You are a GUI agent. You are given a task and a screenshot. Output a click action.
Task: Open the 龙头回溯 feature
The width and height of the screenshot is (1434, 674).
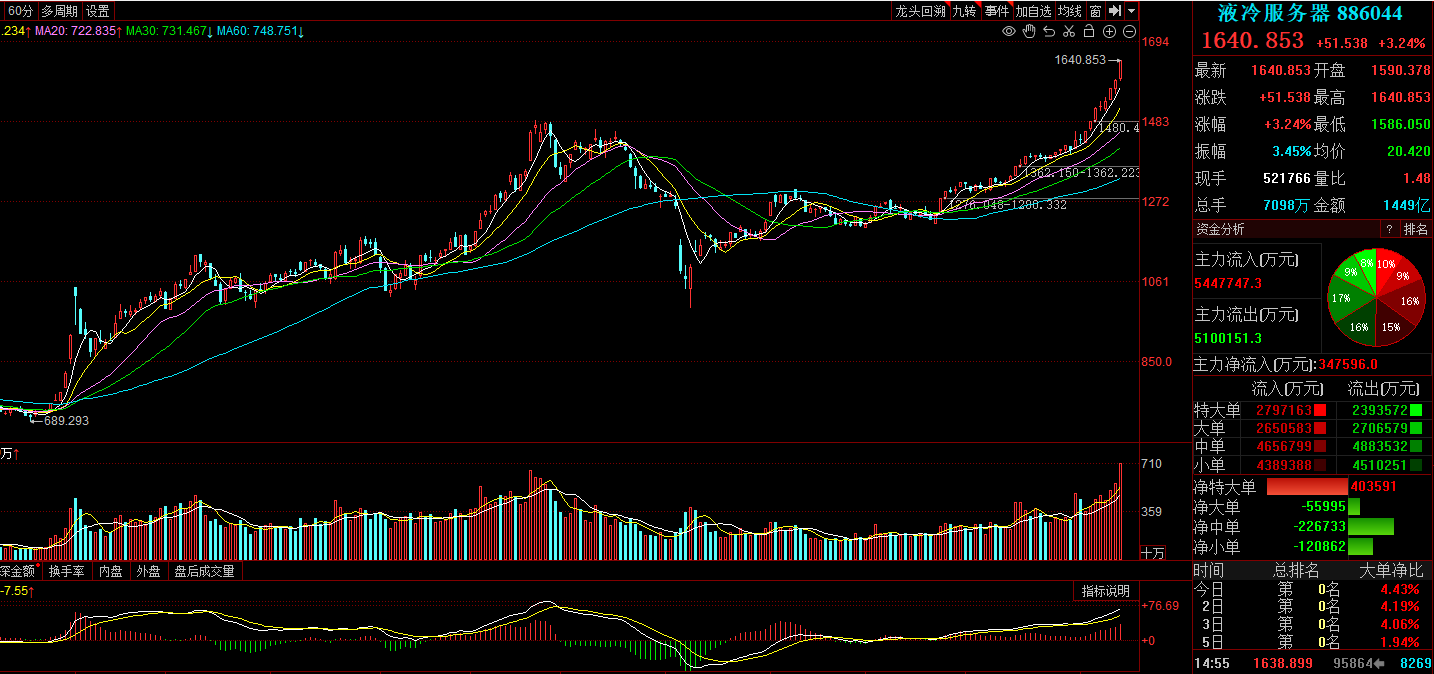[x=920, y=11]
